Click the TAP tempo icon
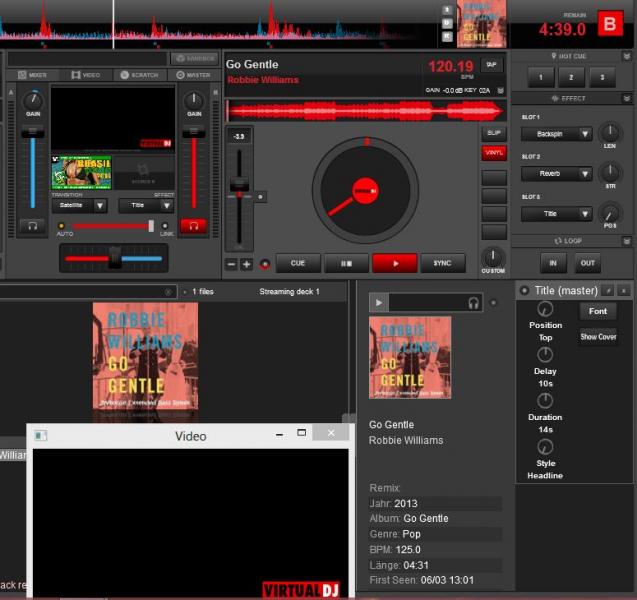 click(x=491, y=64)
